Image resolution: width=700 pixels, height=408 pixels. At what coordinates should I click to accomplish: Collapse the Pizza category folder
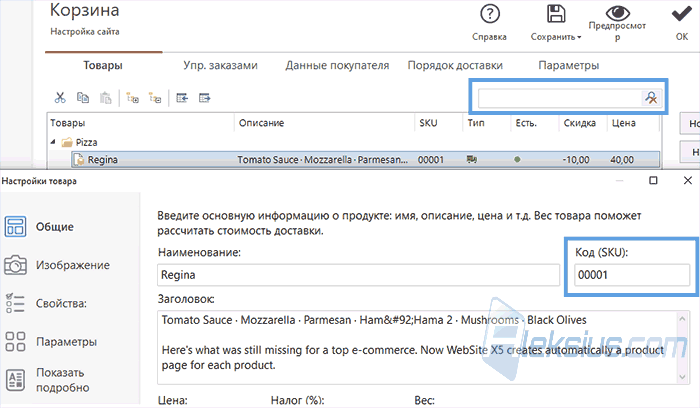[x=53, y=142]
